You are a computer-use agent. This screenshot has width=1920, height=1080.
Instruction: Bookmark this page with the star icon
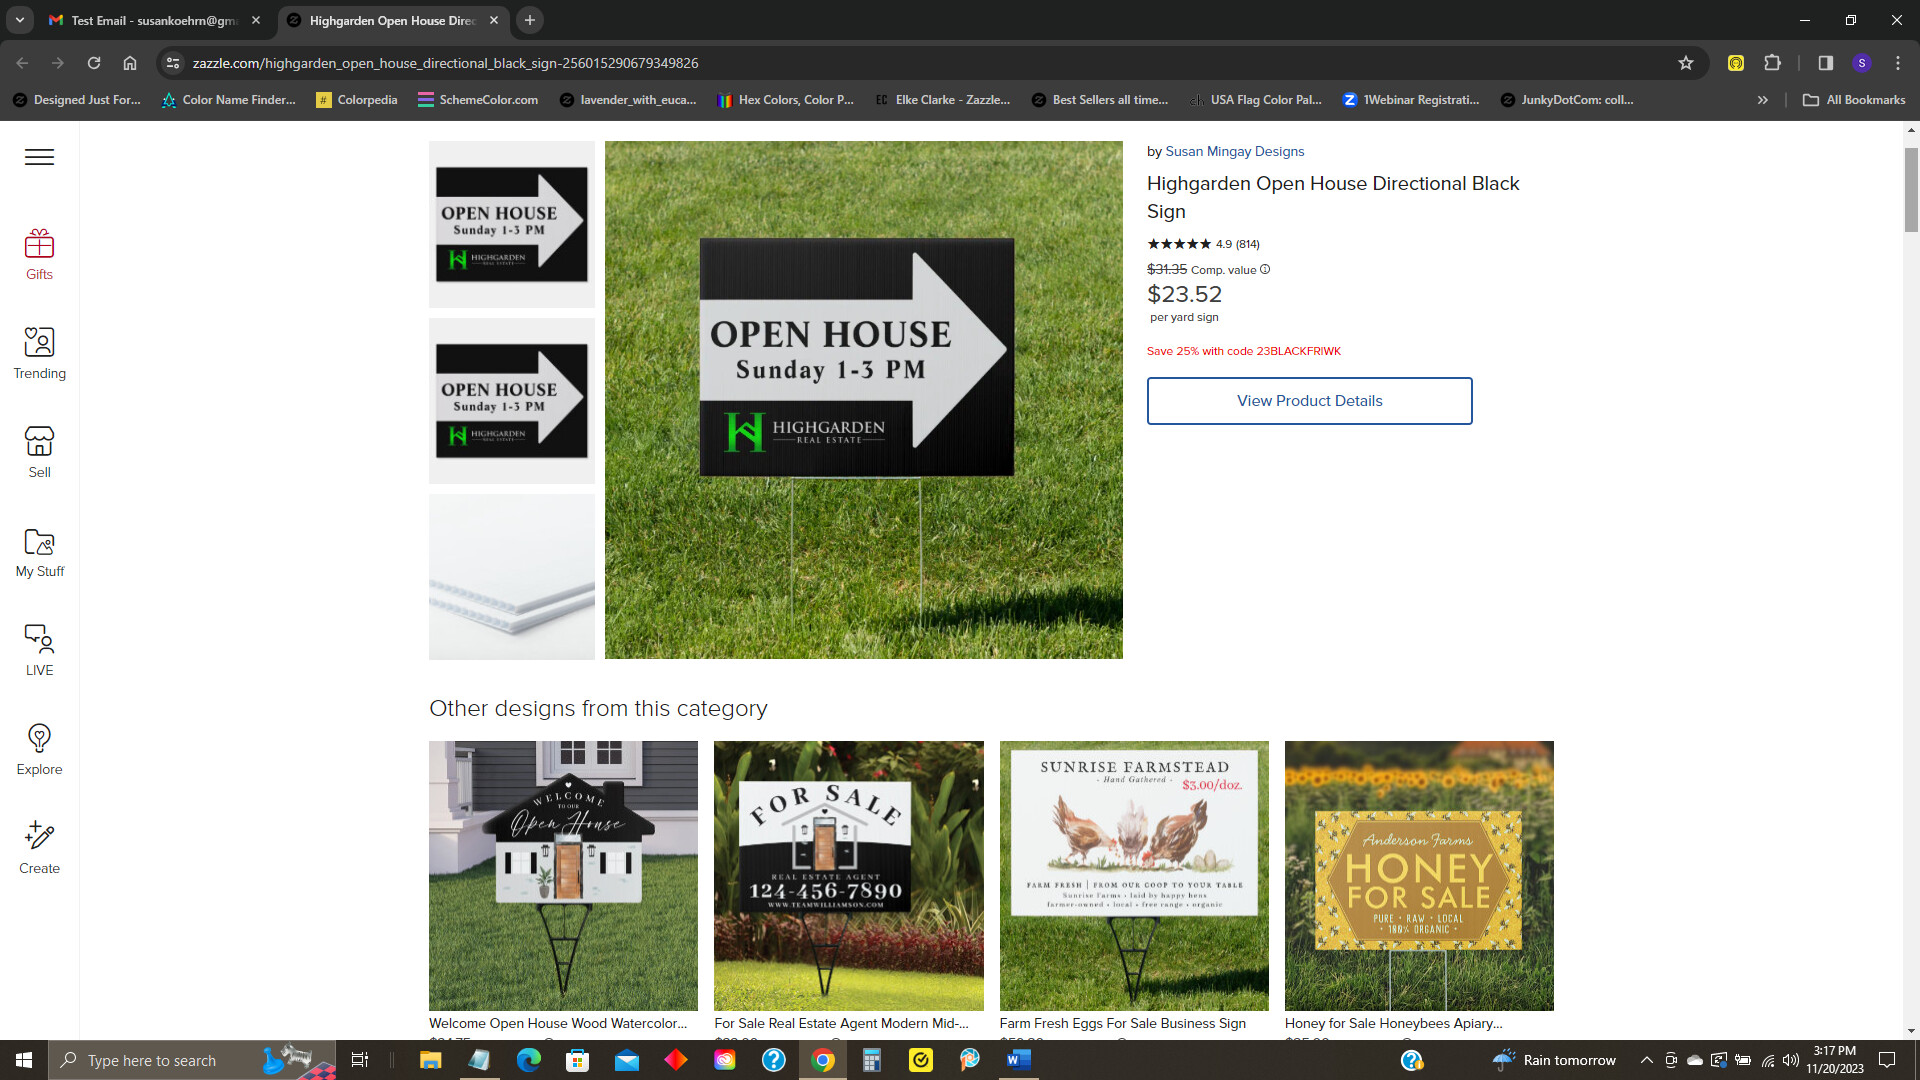click(x=1686, y=63)
